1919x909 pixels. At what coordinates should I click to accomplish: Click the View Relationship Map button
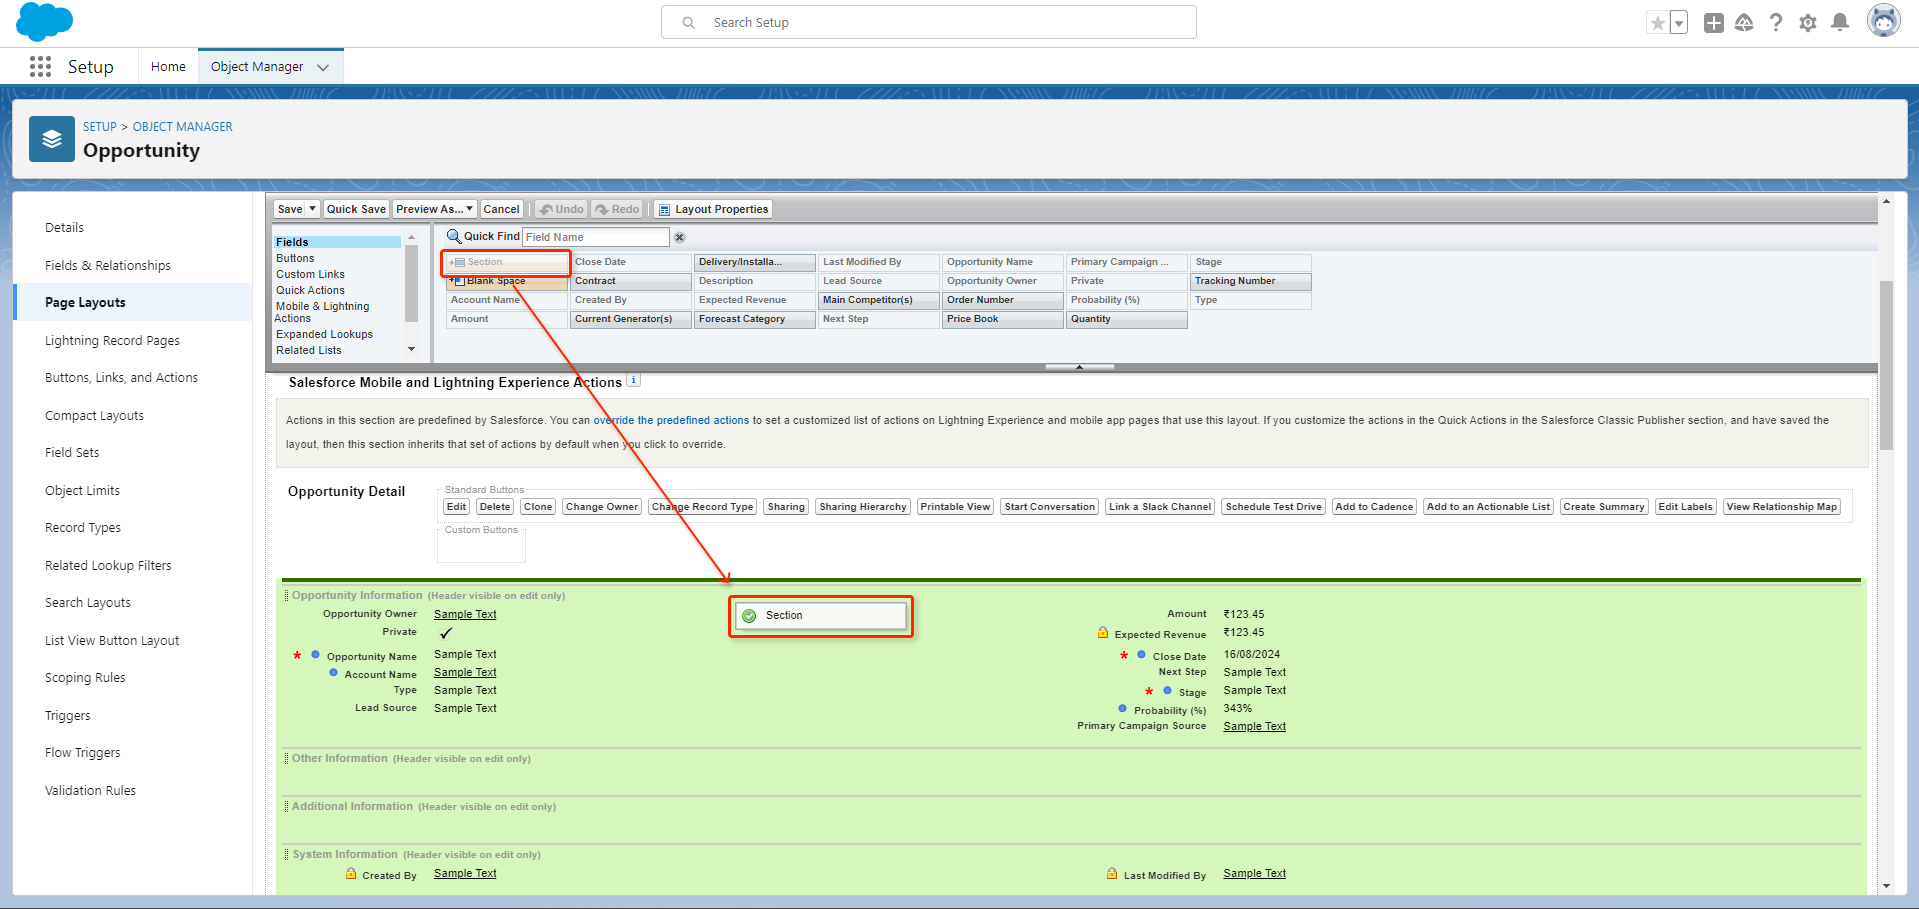pos(1782,507)
